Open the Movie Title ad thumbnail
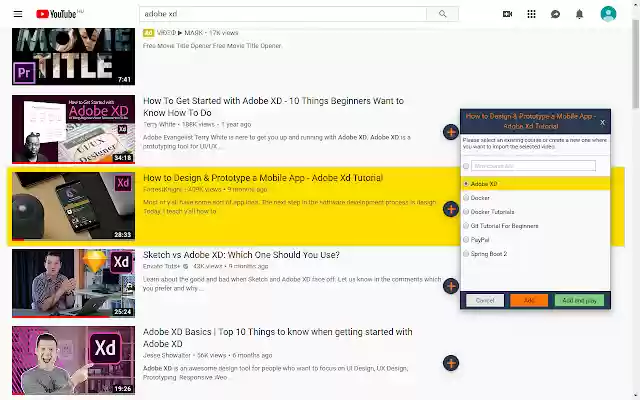The width and height of the screenshot is (640, 400). click(x=73, y=56)
